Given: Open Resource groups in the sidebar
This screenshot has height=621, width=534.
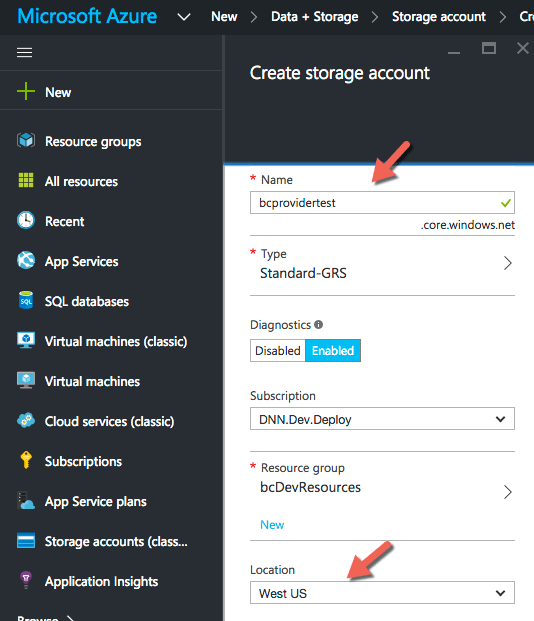Looking at the screenshot, I should point(93,141).
